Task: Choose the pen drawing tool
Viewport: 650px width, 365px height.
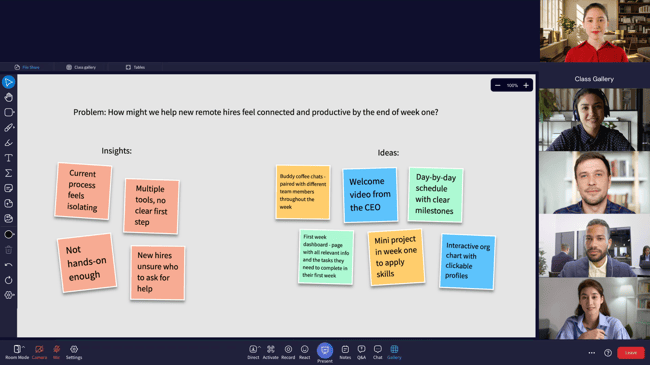Action: point(8,128)
